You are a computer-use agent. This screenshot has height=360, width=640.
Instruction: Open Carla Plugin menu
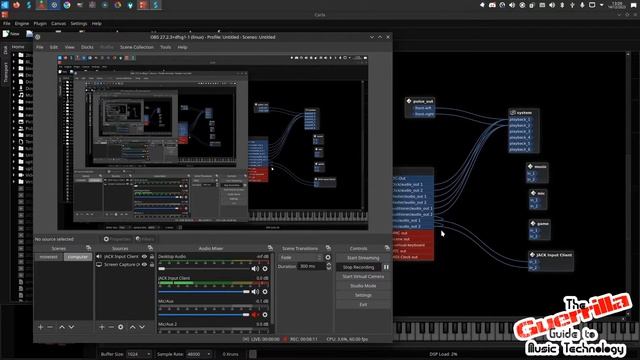[40, 24]
